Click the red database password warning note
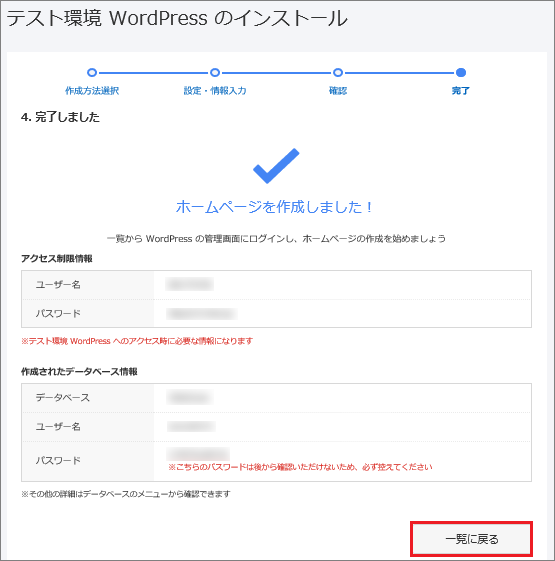The height and width of the screenshot is (561, 555). (300, 467)
